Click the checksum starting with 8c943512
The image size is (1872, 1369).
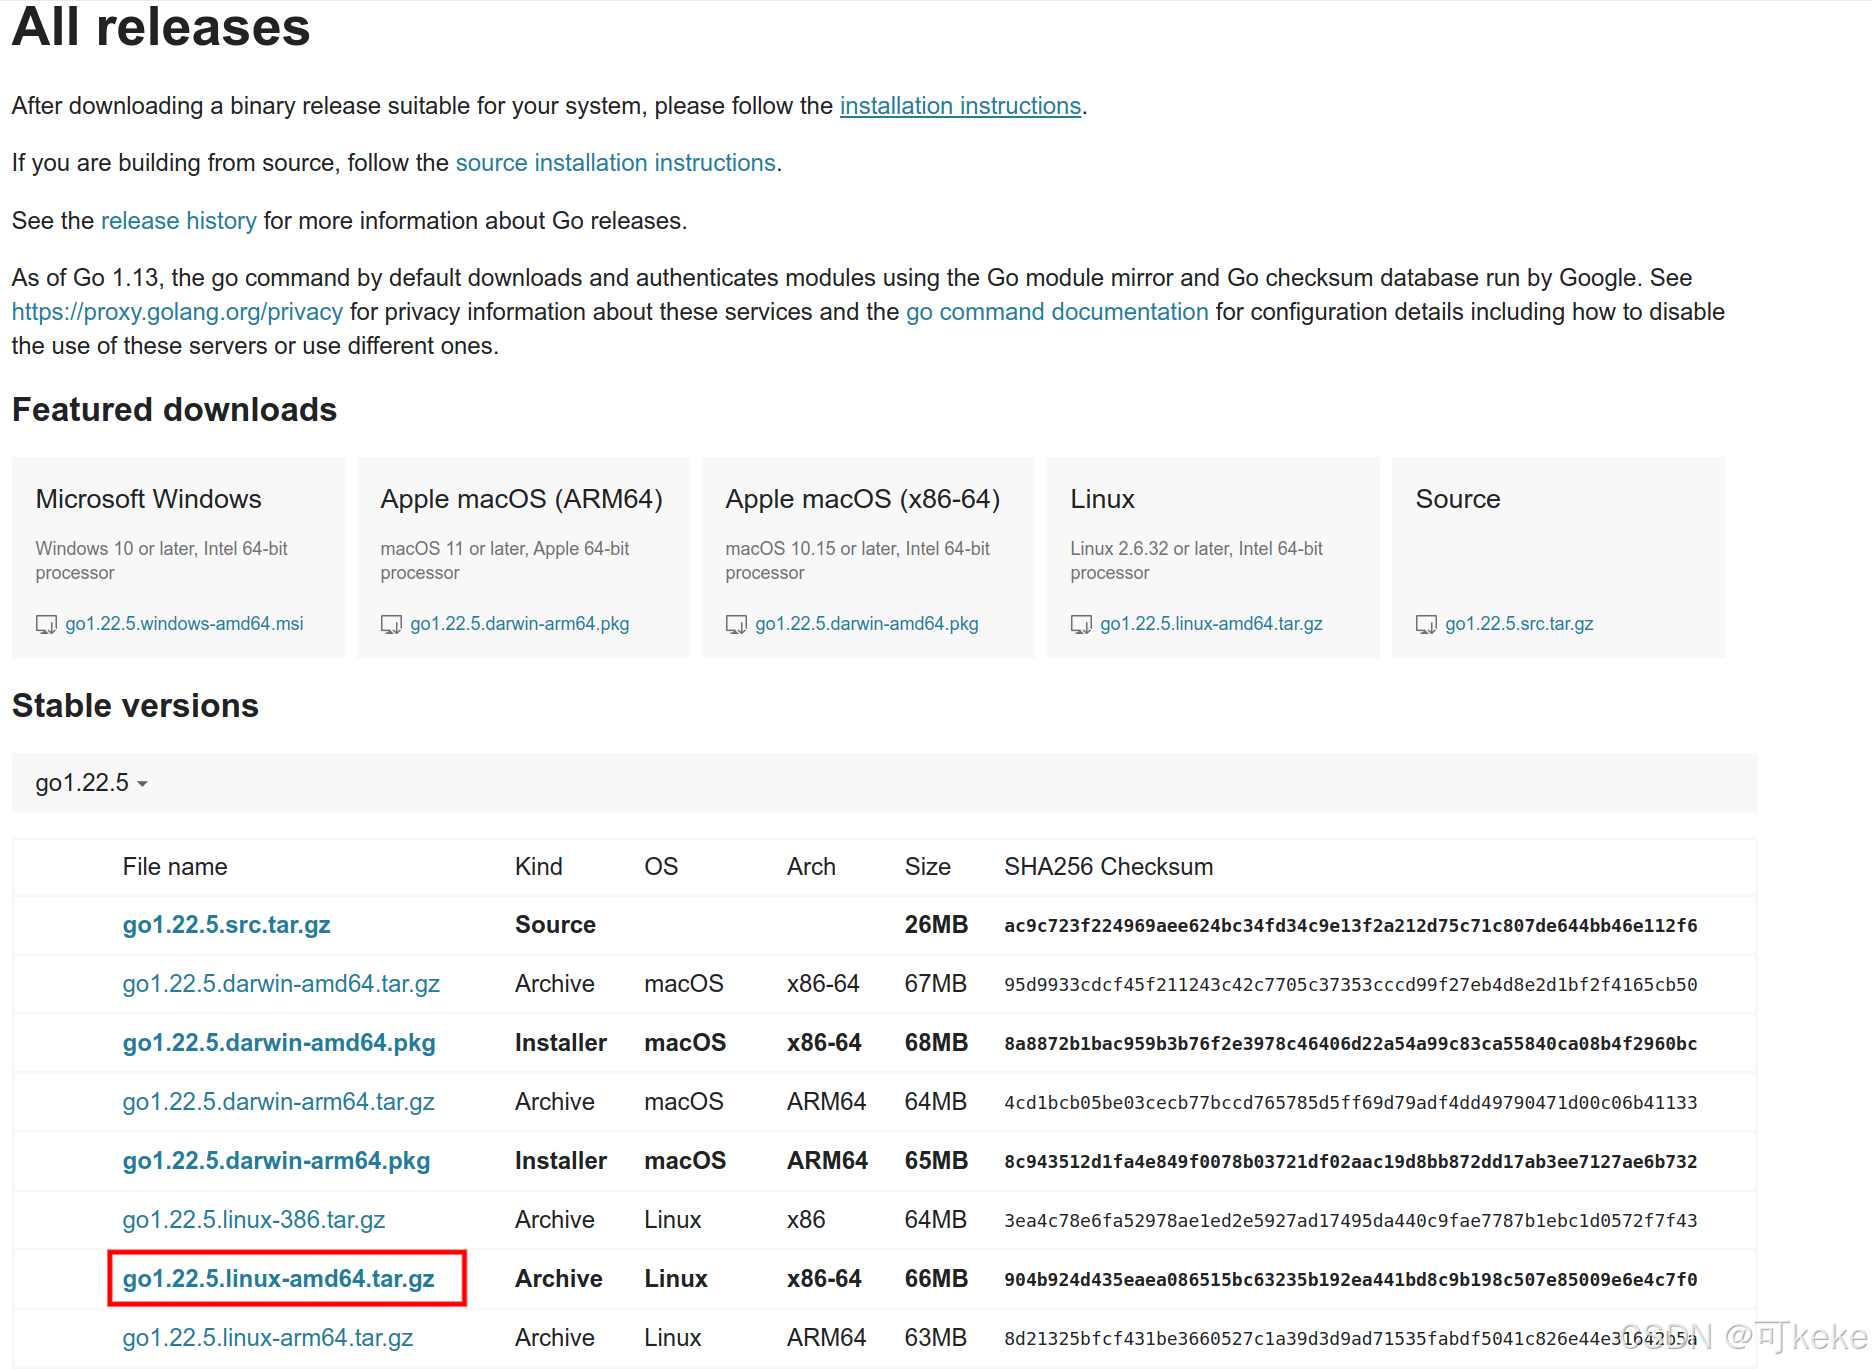pos(1350,1162)
